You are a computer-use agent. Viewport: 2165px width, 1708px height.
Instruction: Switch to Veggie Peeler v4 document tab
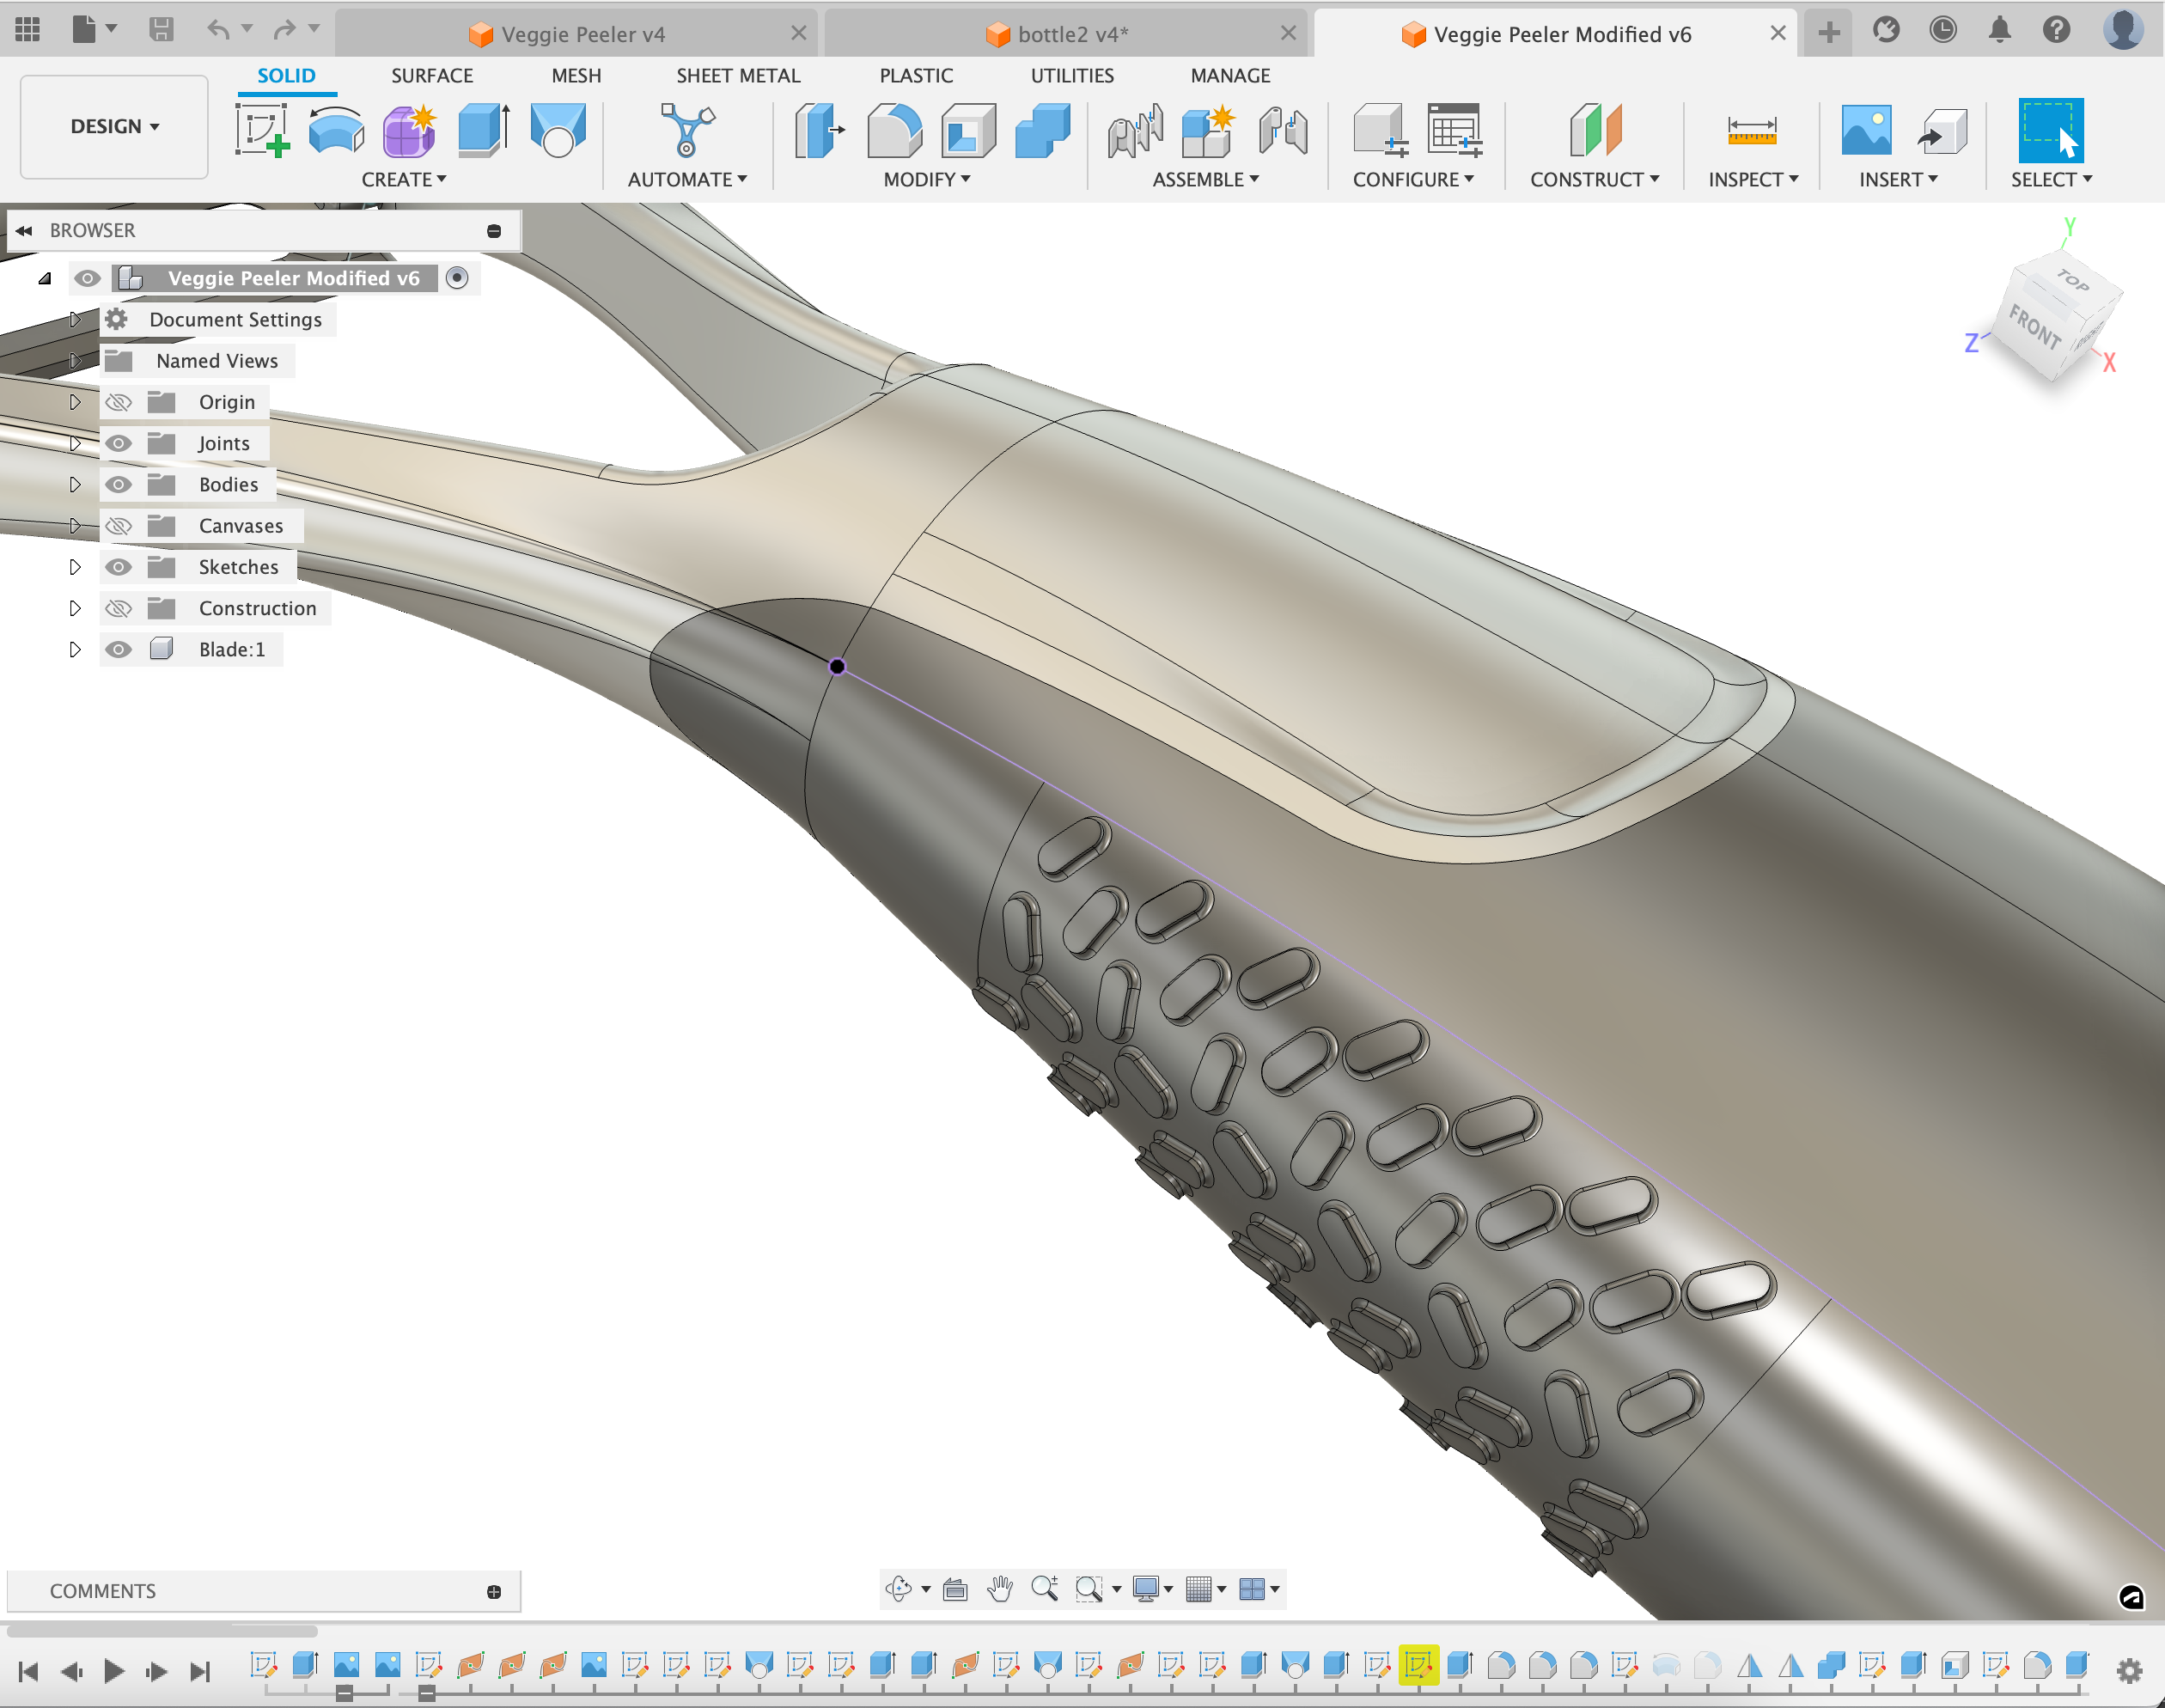(x=582, y=34)
